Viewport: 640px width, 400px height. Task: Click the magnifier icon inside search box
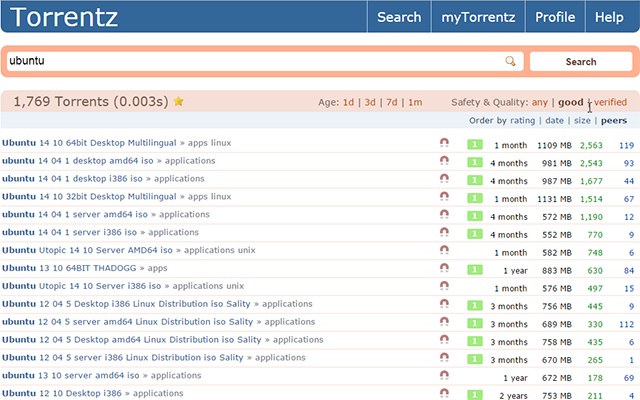click(510, 61)
